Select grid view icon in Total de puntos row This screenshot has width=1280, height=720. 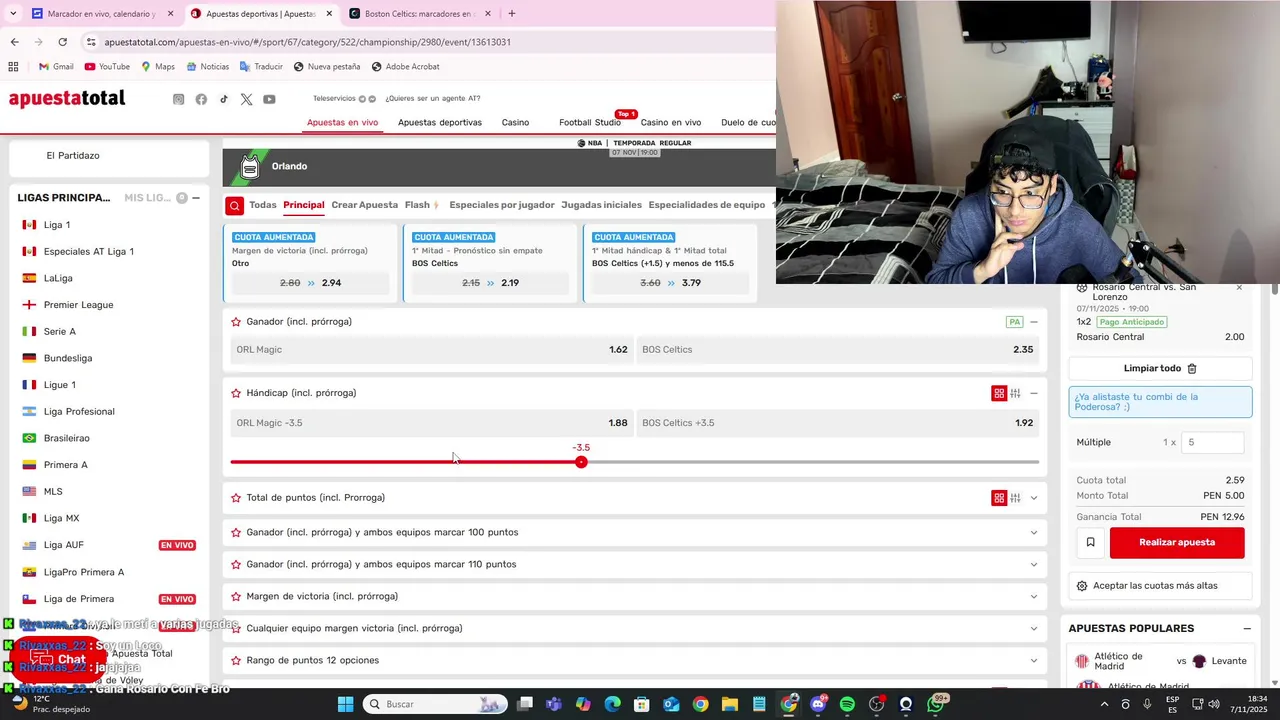click(998, 498)
